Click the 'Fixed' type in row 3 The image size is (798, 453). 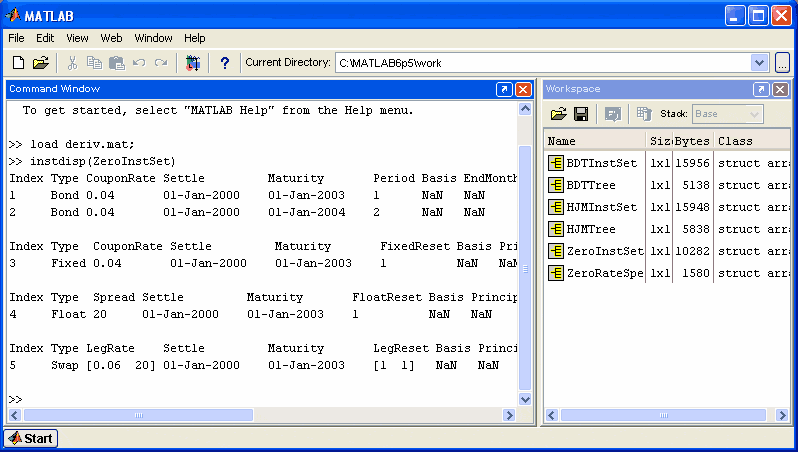[x=69, y=263]
